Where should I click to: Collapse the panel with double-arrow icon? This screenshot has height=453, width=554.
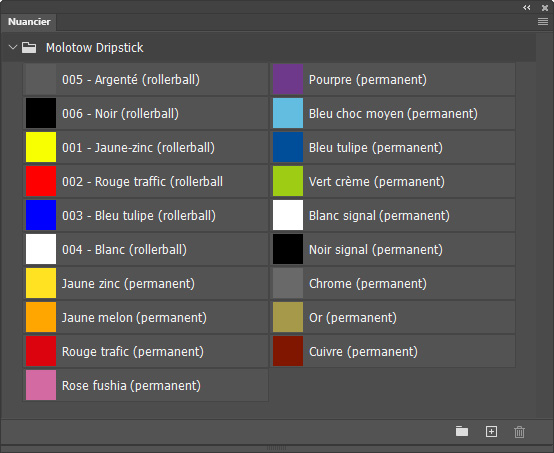[526, 7]
